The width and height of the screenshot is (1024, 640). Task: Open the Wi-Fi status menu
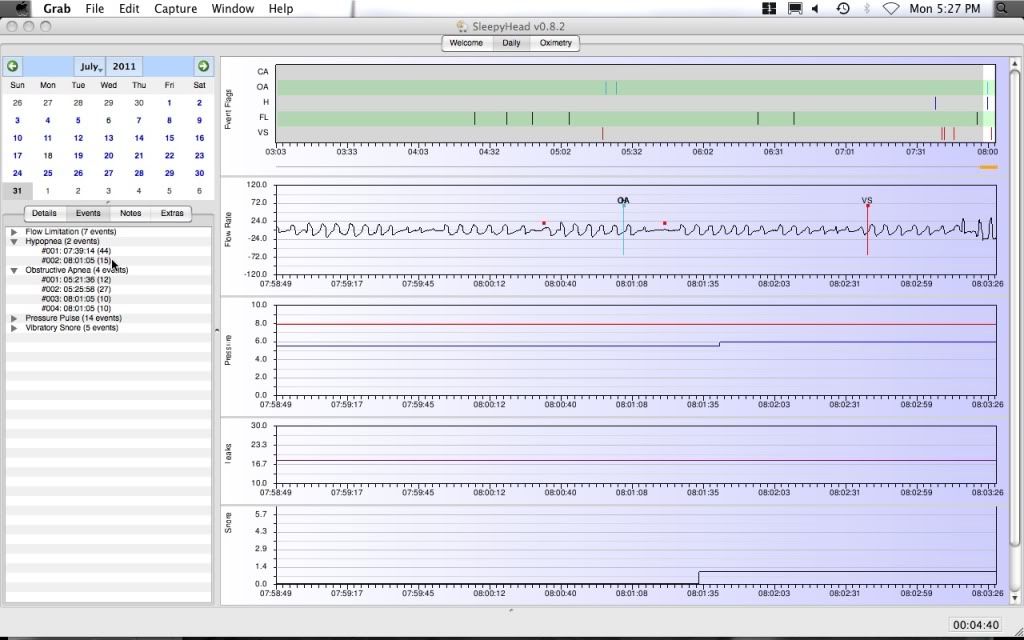pyautogui.click(x=890, y=8)
